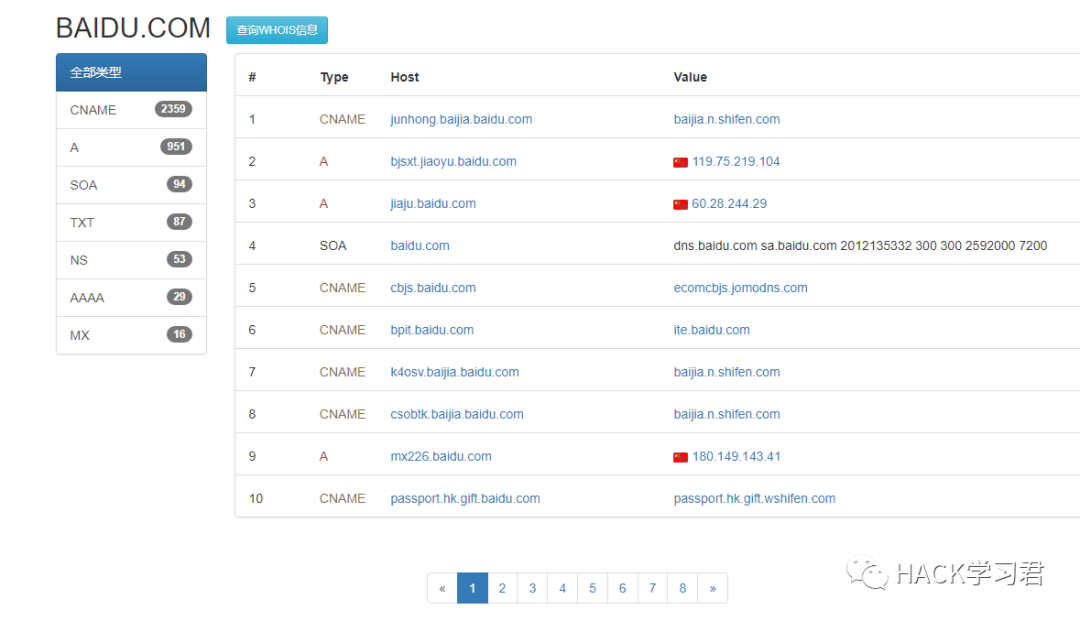Open value passport.hk.gift.wshifen.com
1080x621 pixels.
click(x=754, y=498)
